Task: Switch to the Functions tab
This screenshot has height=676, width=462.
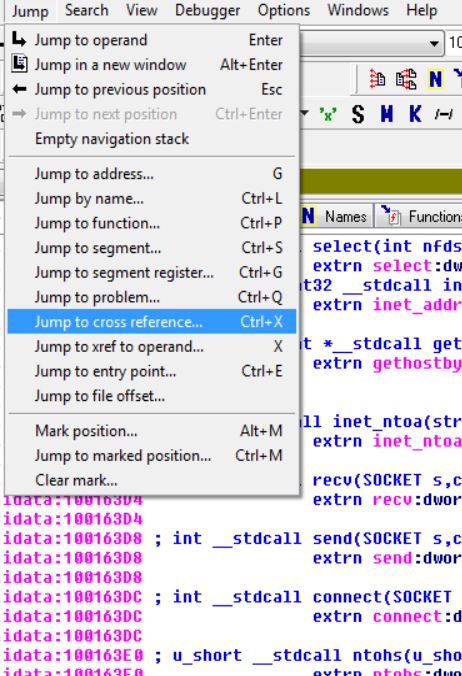Action: tap(420, 216)
